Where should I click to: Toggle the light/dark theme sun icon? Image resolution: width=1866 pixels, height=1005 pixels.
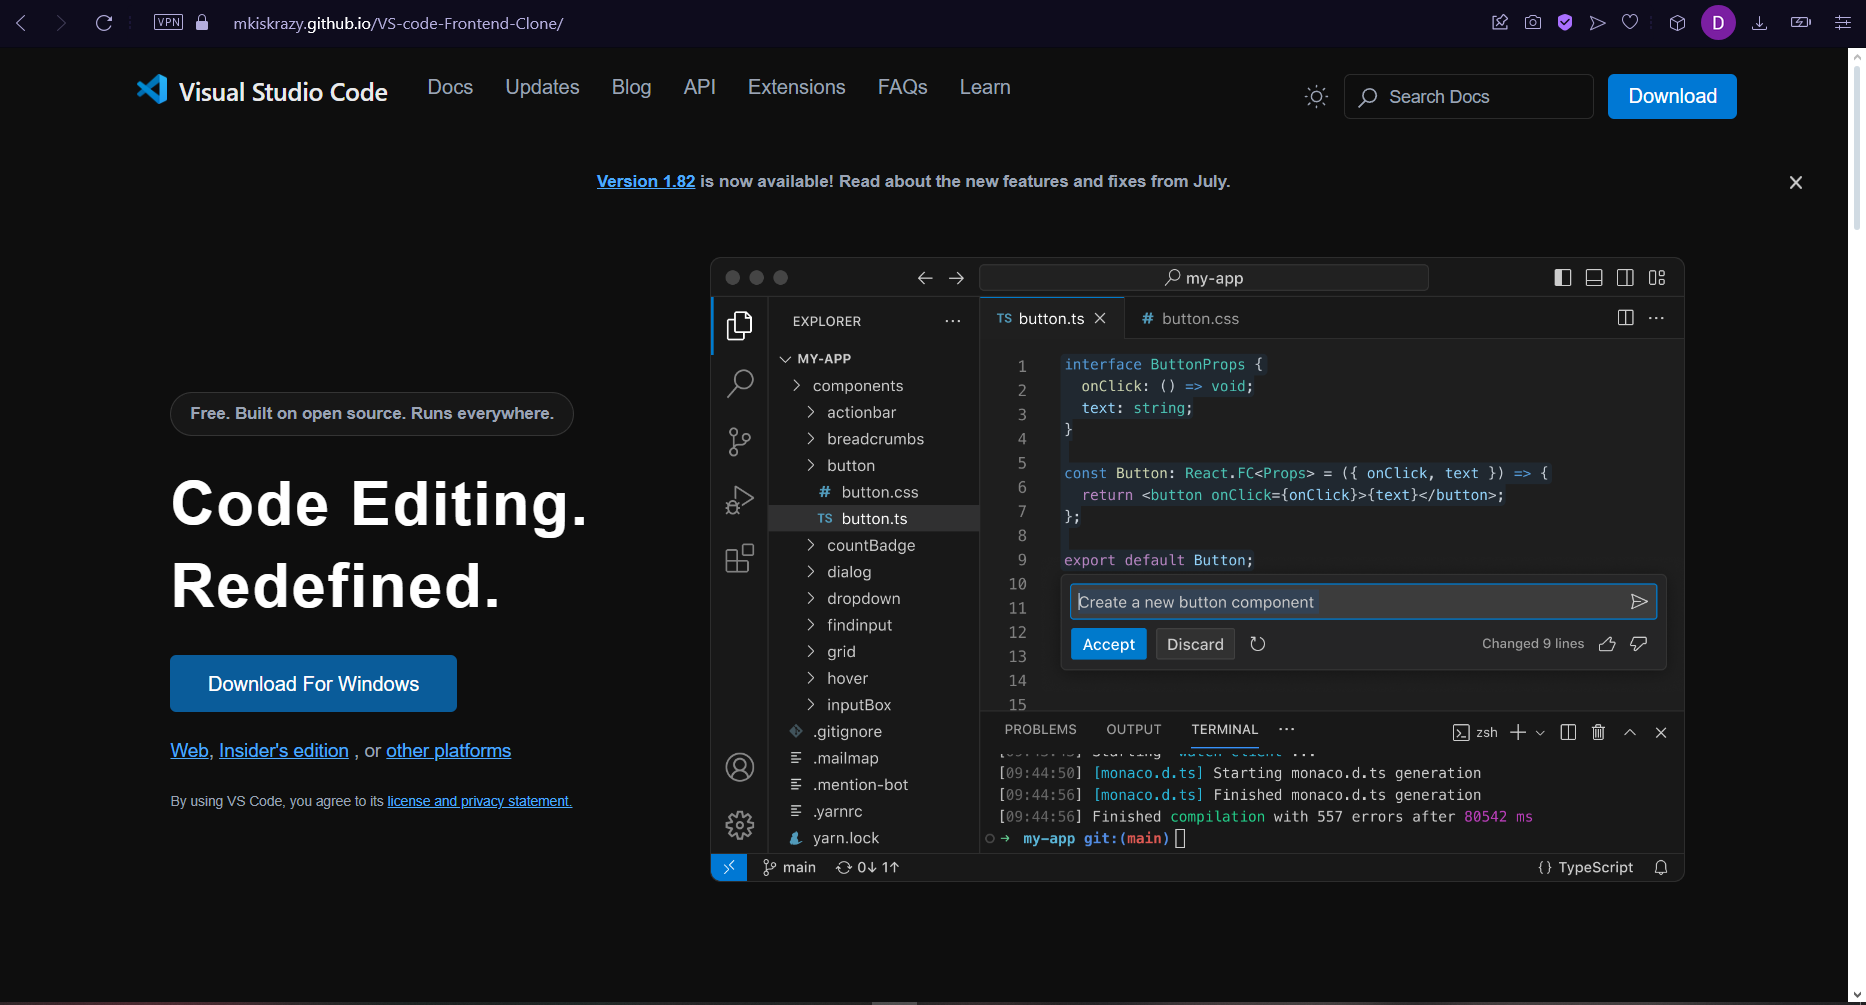pos(1316,96)
